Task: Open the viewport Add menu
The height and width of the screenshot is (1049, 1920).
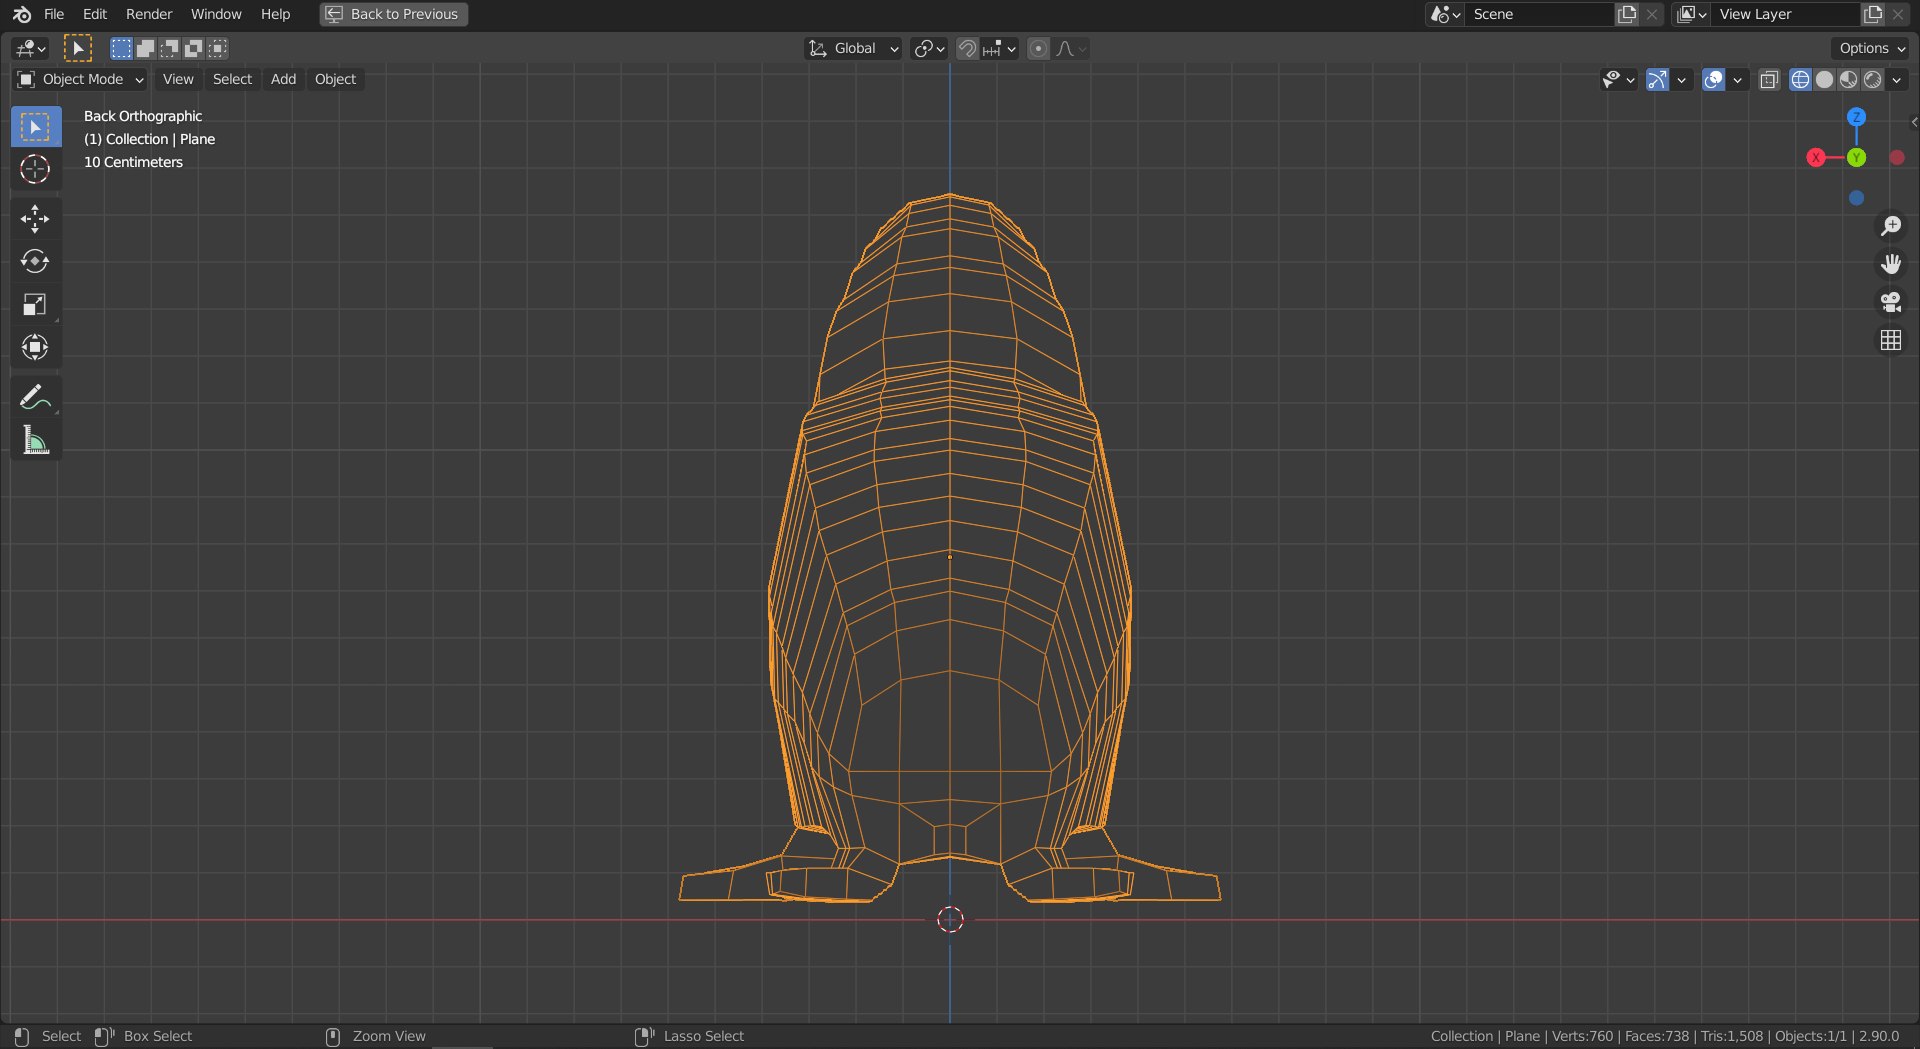Action: [x=283, y=79]
